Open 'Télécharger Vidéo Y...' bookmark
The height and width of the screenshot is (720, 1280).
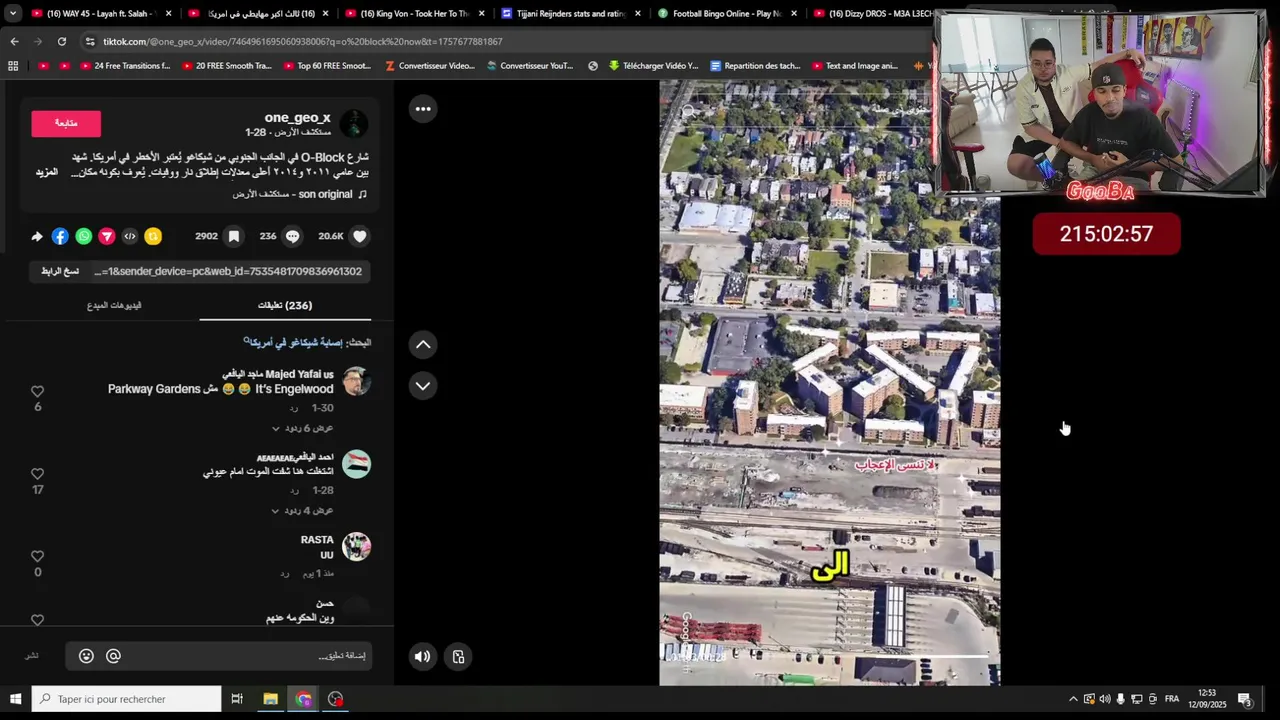652,66
